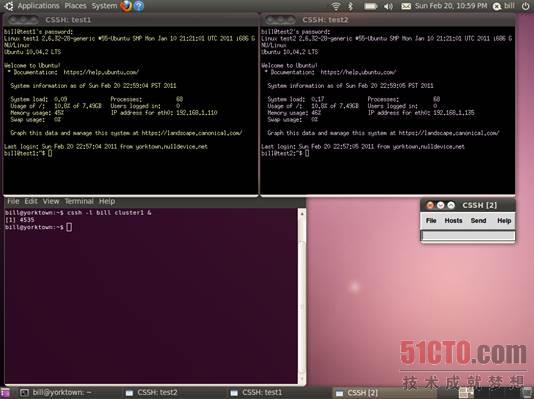Open the sound volume indicator
This screenshot has width=534, height=399.
click(x=388, y=6)
